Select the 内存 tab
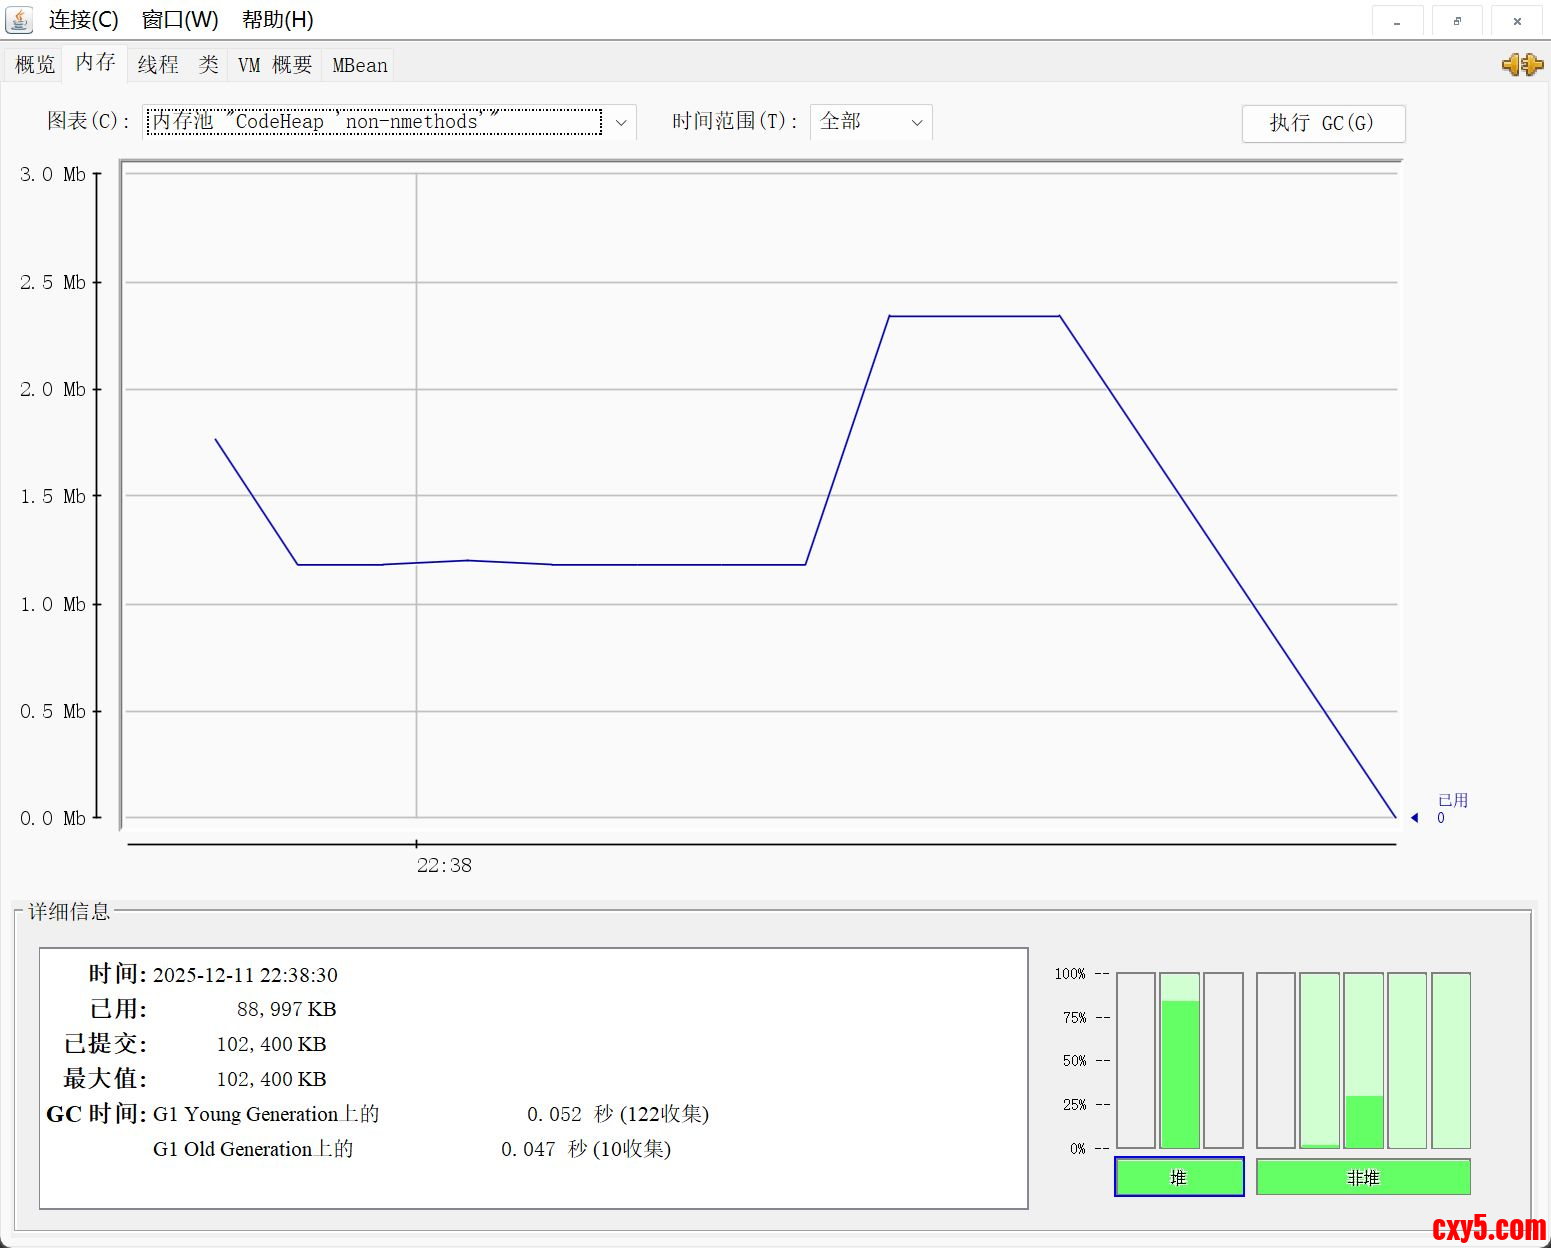Screen dimensions: 1551x1248 pos(95,63)
